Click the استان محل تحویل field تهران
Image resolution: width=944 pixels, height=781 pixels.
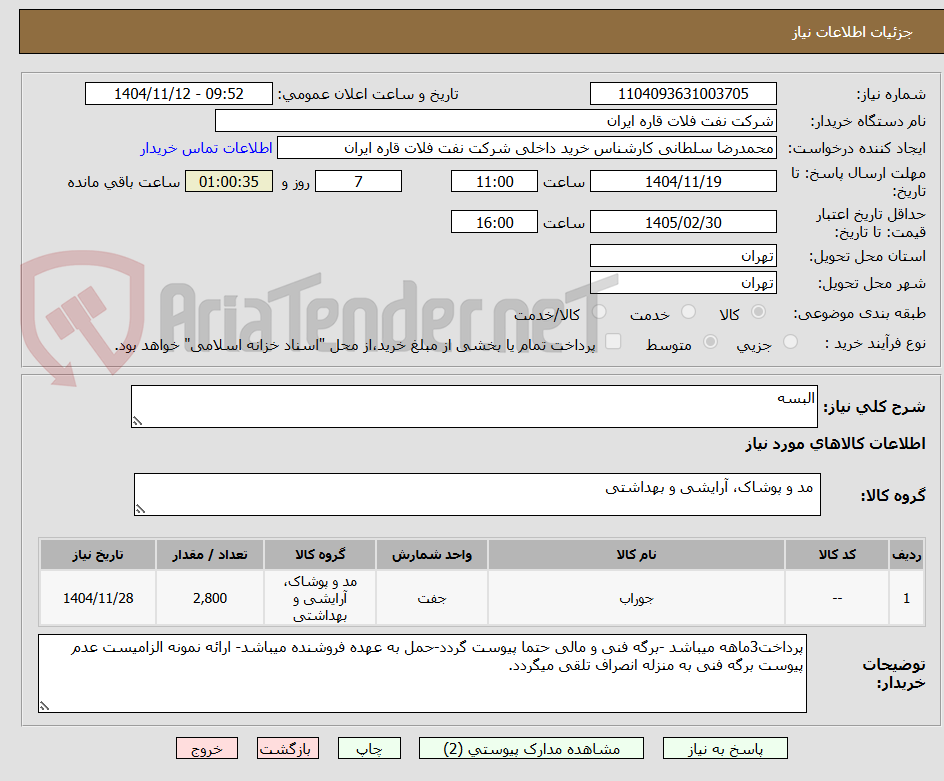(683, 256)
